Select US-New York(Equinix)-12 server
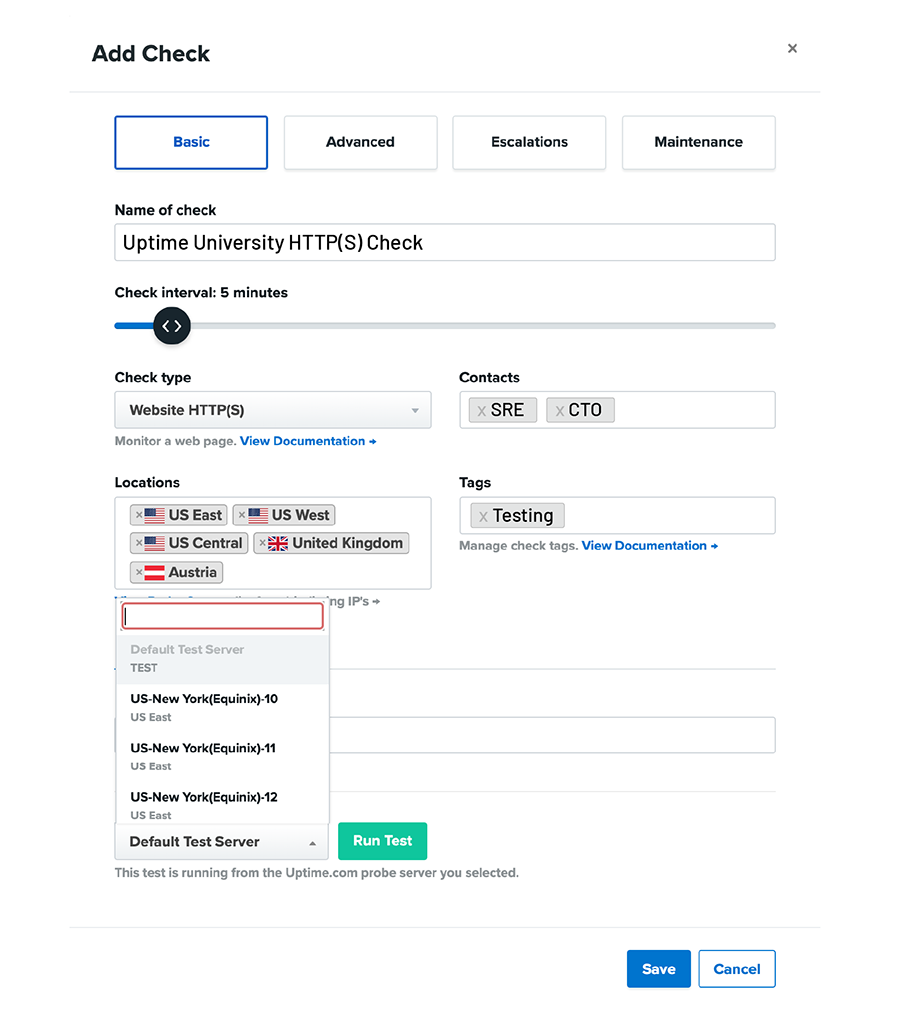This screenshot has height=1020, width=900. [222, 805]
